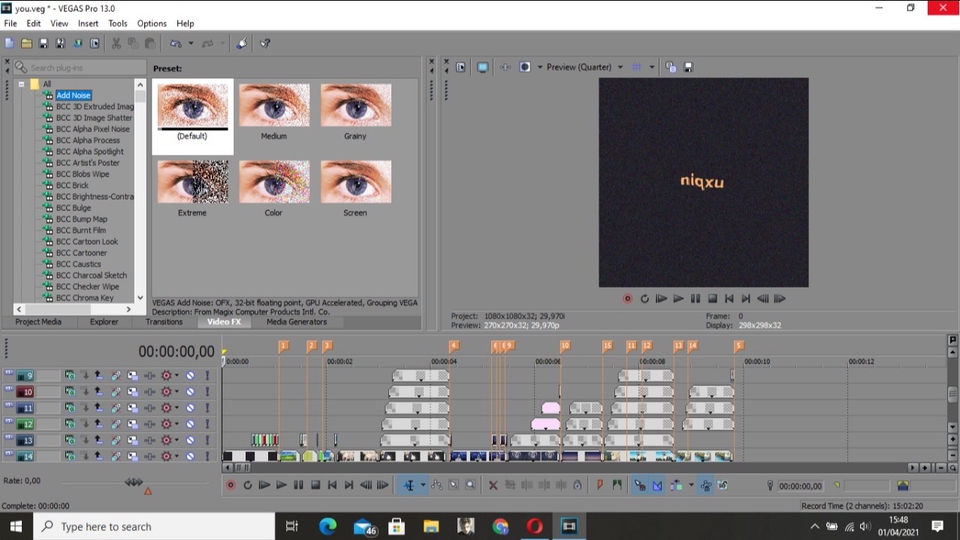The width and height of the screenshot is (960, 540).
Task: Select the Normal Edit Tool icon
Action: [x=408, y=486]
